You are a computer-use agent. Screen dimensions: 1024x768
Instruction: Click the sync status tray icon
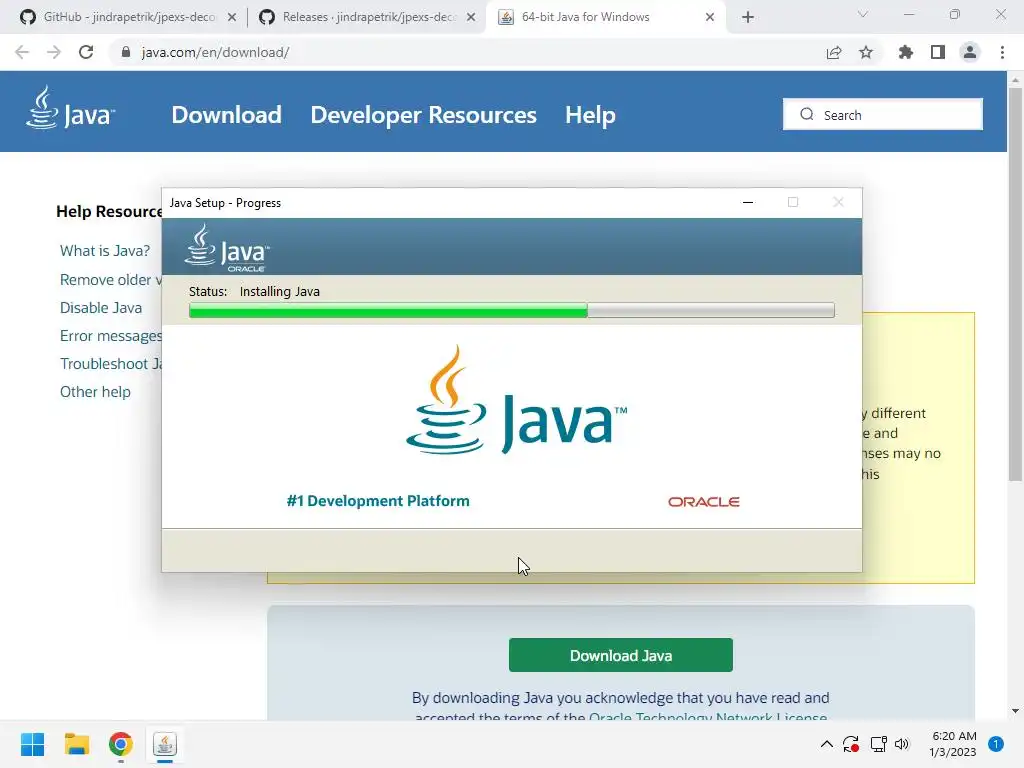point(851,744)
